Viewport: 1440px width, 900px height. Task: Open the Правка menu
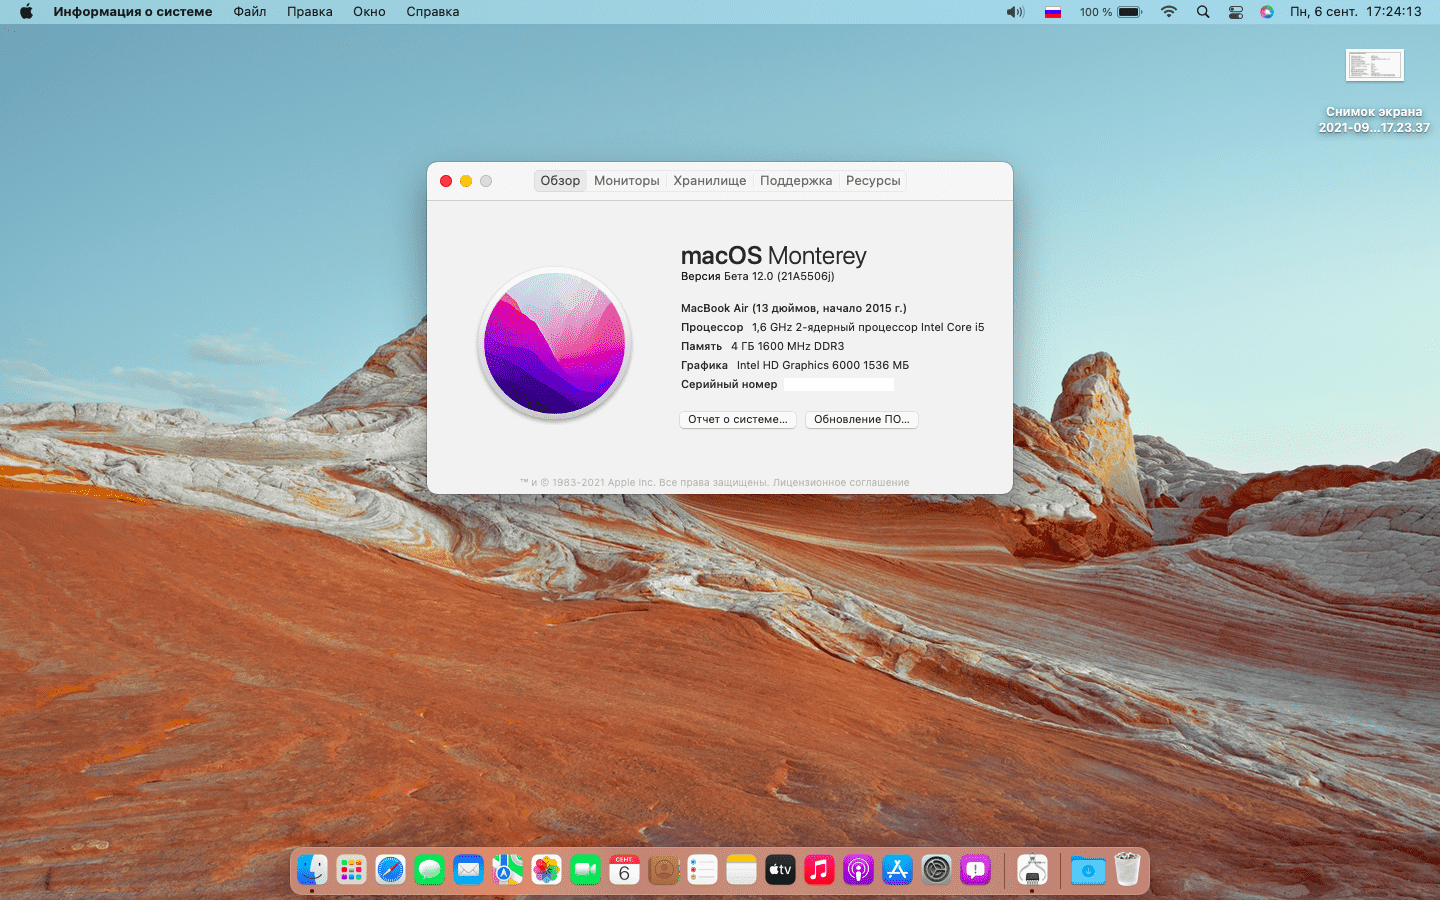point(310,12)
